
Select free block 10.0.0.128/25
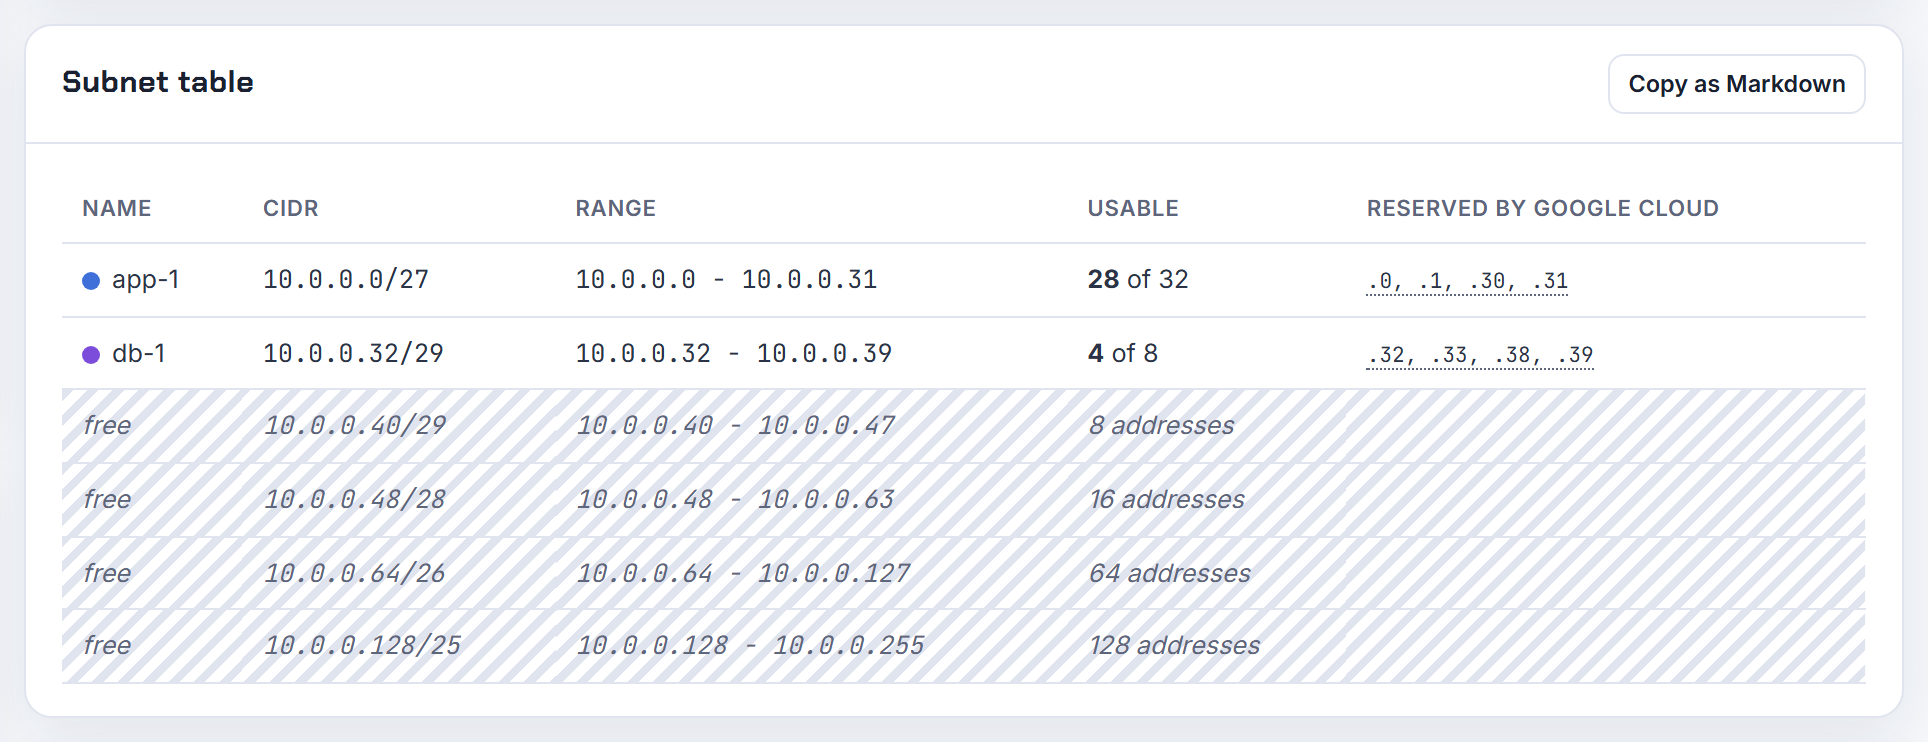point(362,646)
